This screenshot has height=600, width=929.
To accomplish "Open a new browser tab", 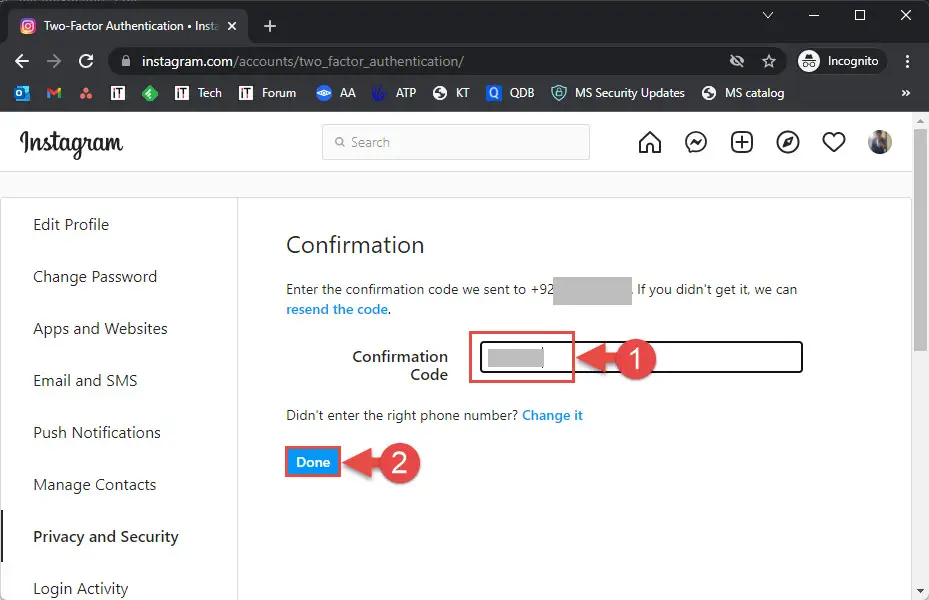I will pos(270,26).
